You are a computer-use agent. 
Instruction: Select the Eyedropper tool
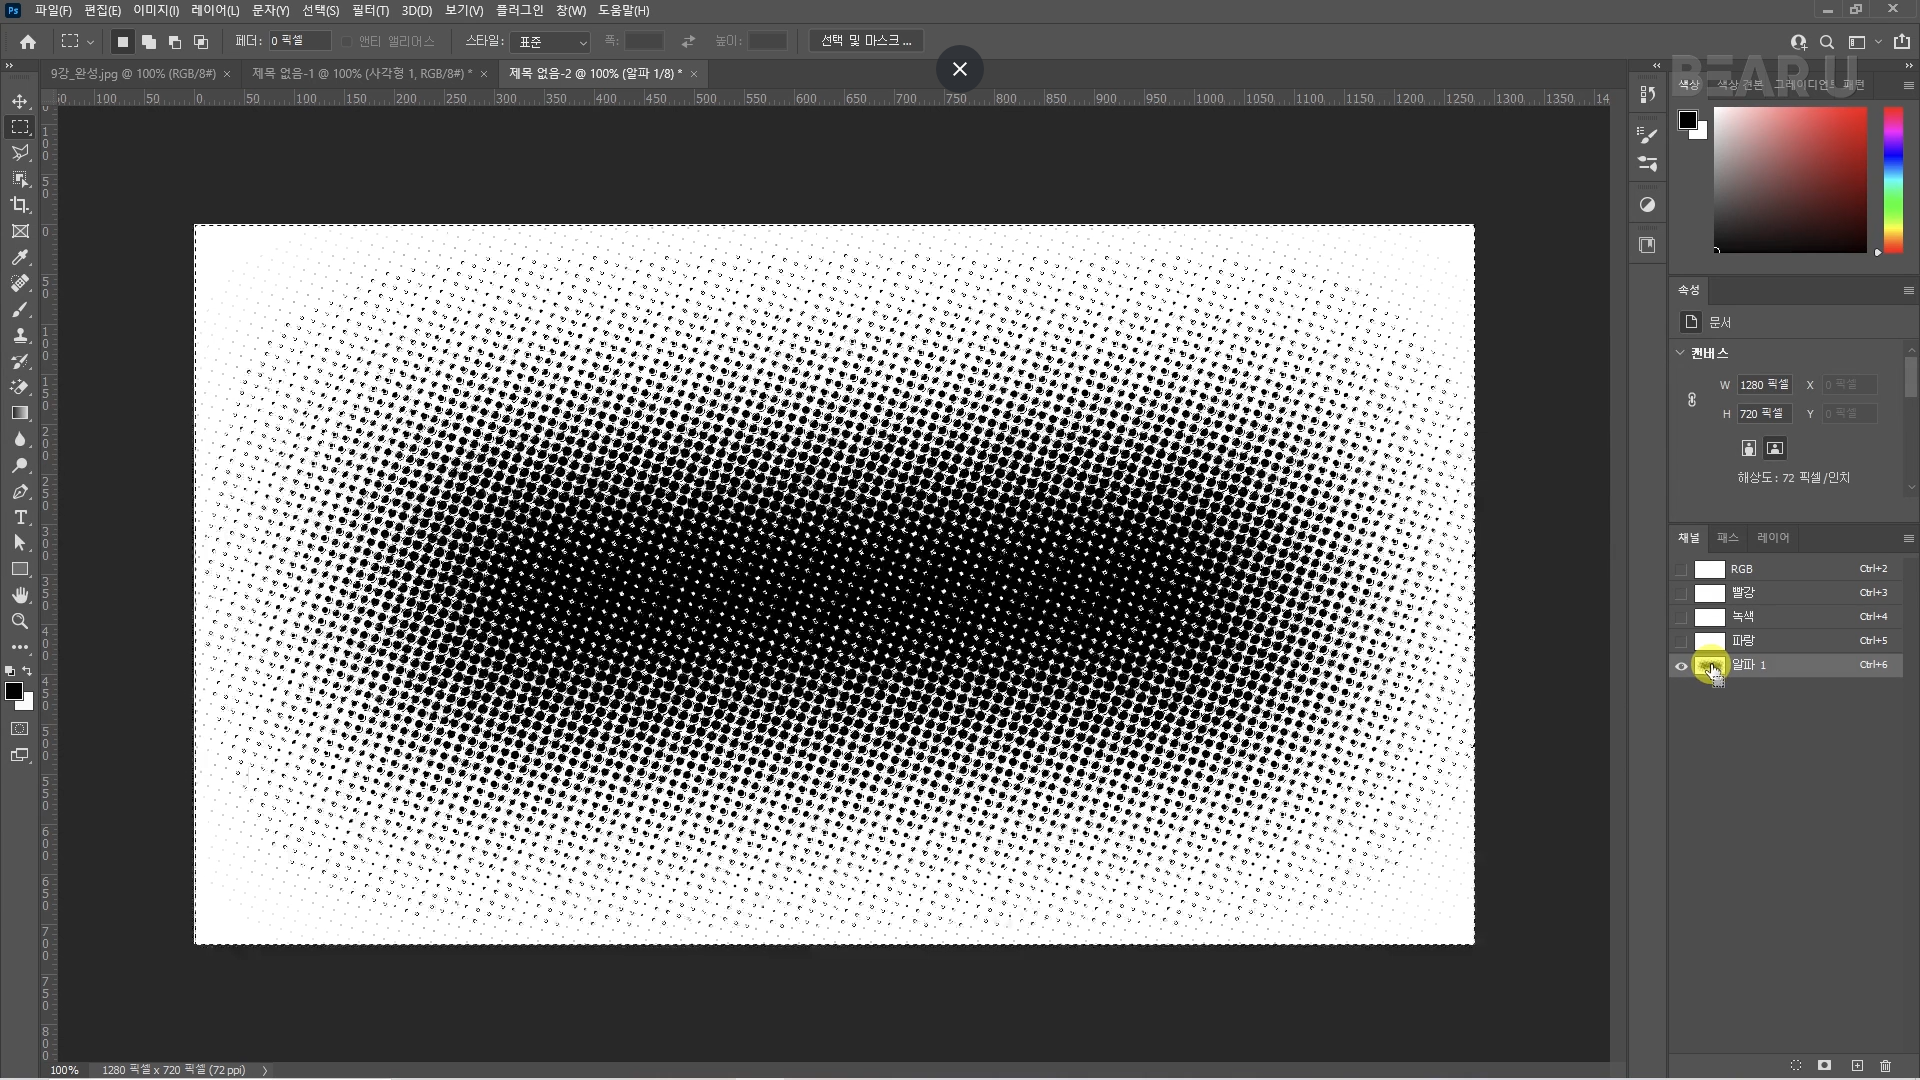coord(20,258)
